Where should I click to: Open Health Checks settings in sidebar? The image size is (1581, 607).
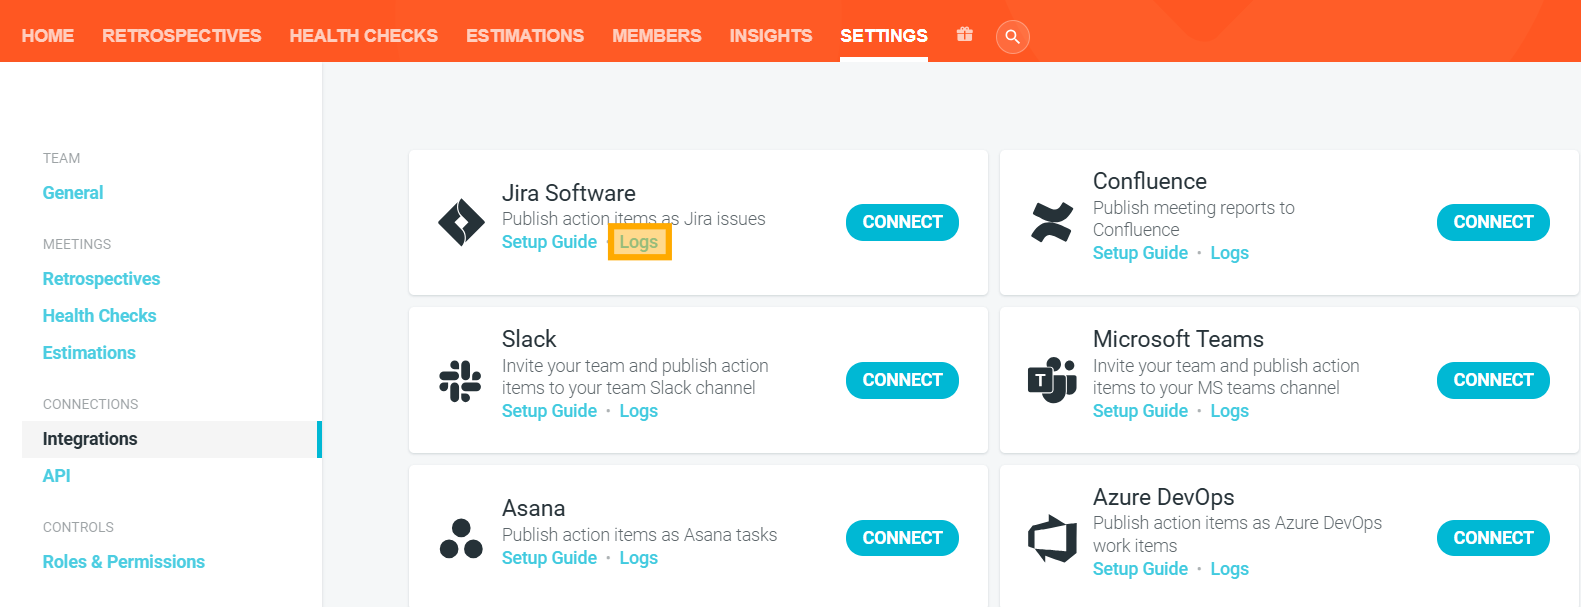99,316
